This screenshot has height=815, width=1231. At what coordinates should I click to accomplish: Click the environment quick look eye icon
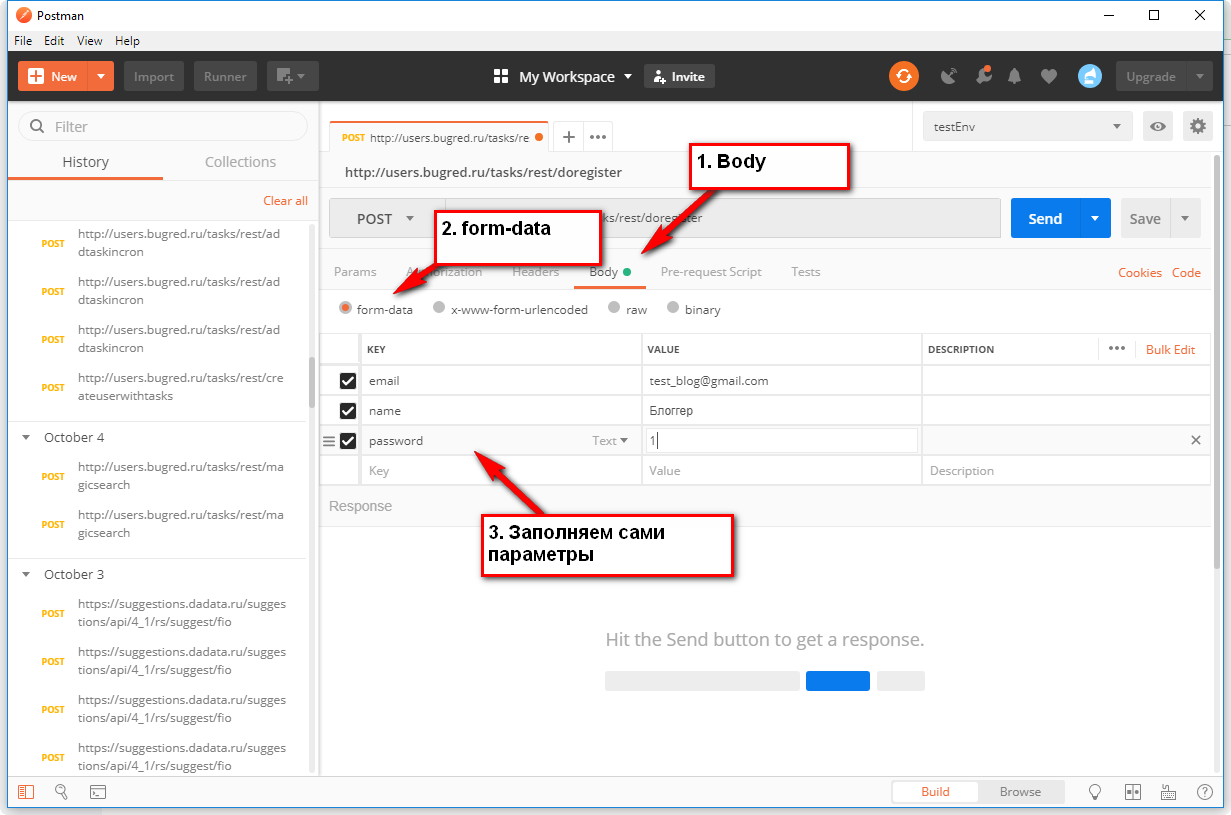pyautogui.click(x=1158, y=126)
